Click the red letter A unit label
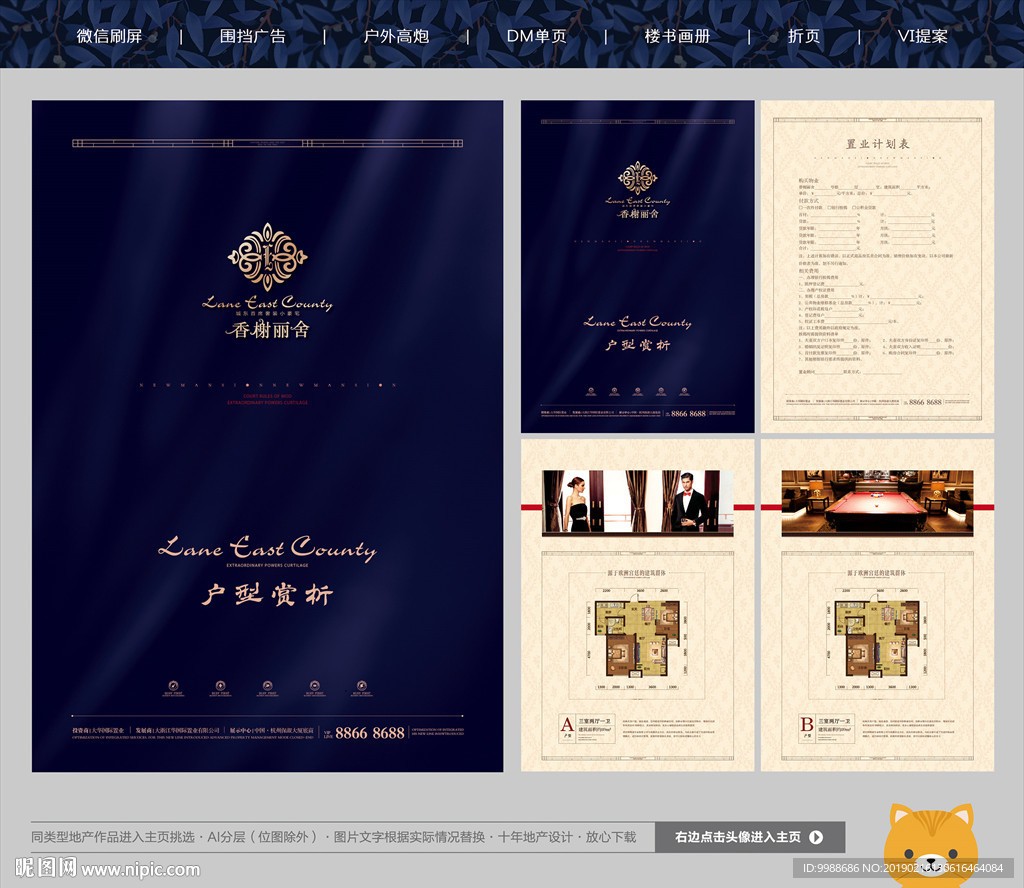This screenshot has height=888, width=1024. click(x=567, y=723)
